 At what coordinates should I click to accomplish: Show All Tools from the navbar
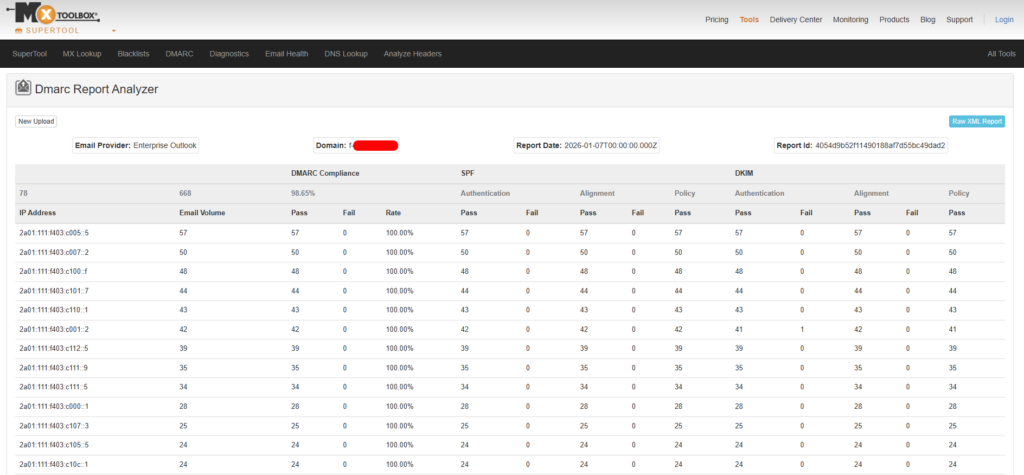[x=1000, y=54]
